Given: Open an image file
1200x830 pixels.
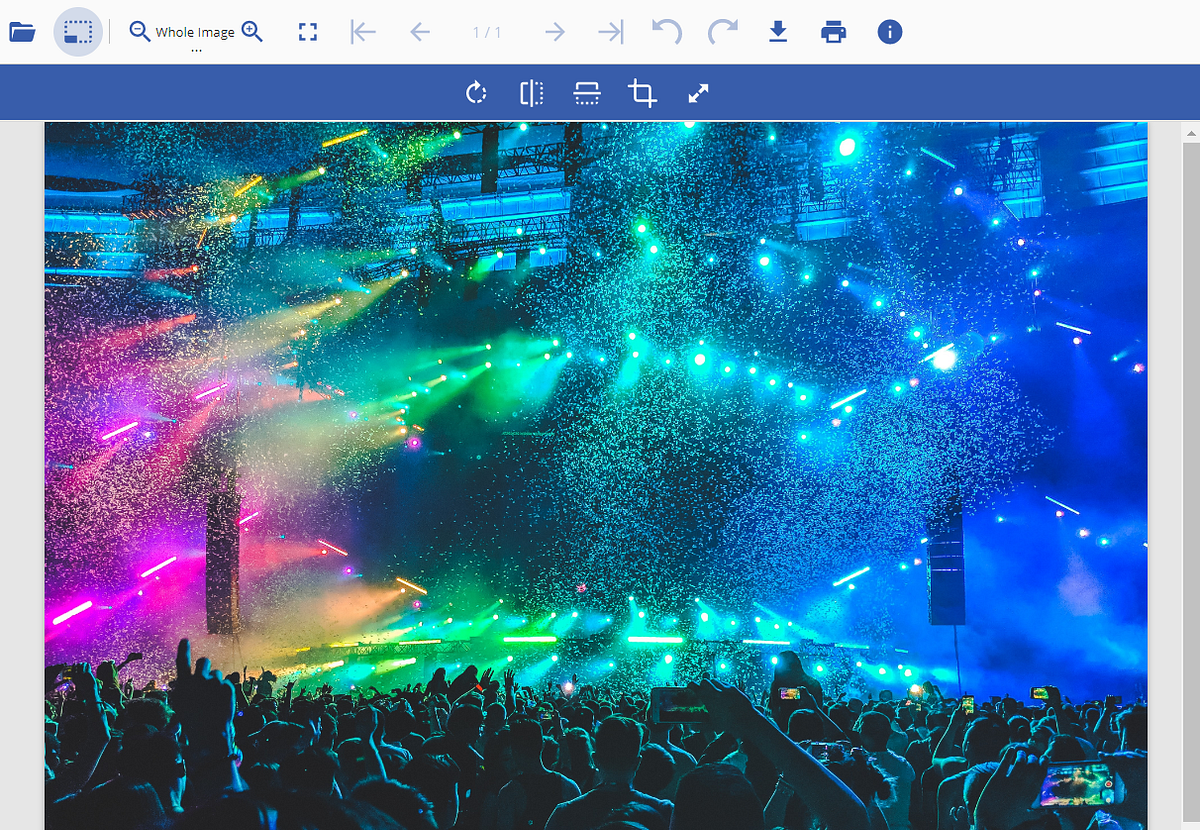Looking at the screenshot, I should (x=24, y=31).
